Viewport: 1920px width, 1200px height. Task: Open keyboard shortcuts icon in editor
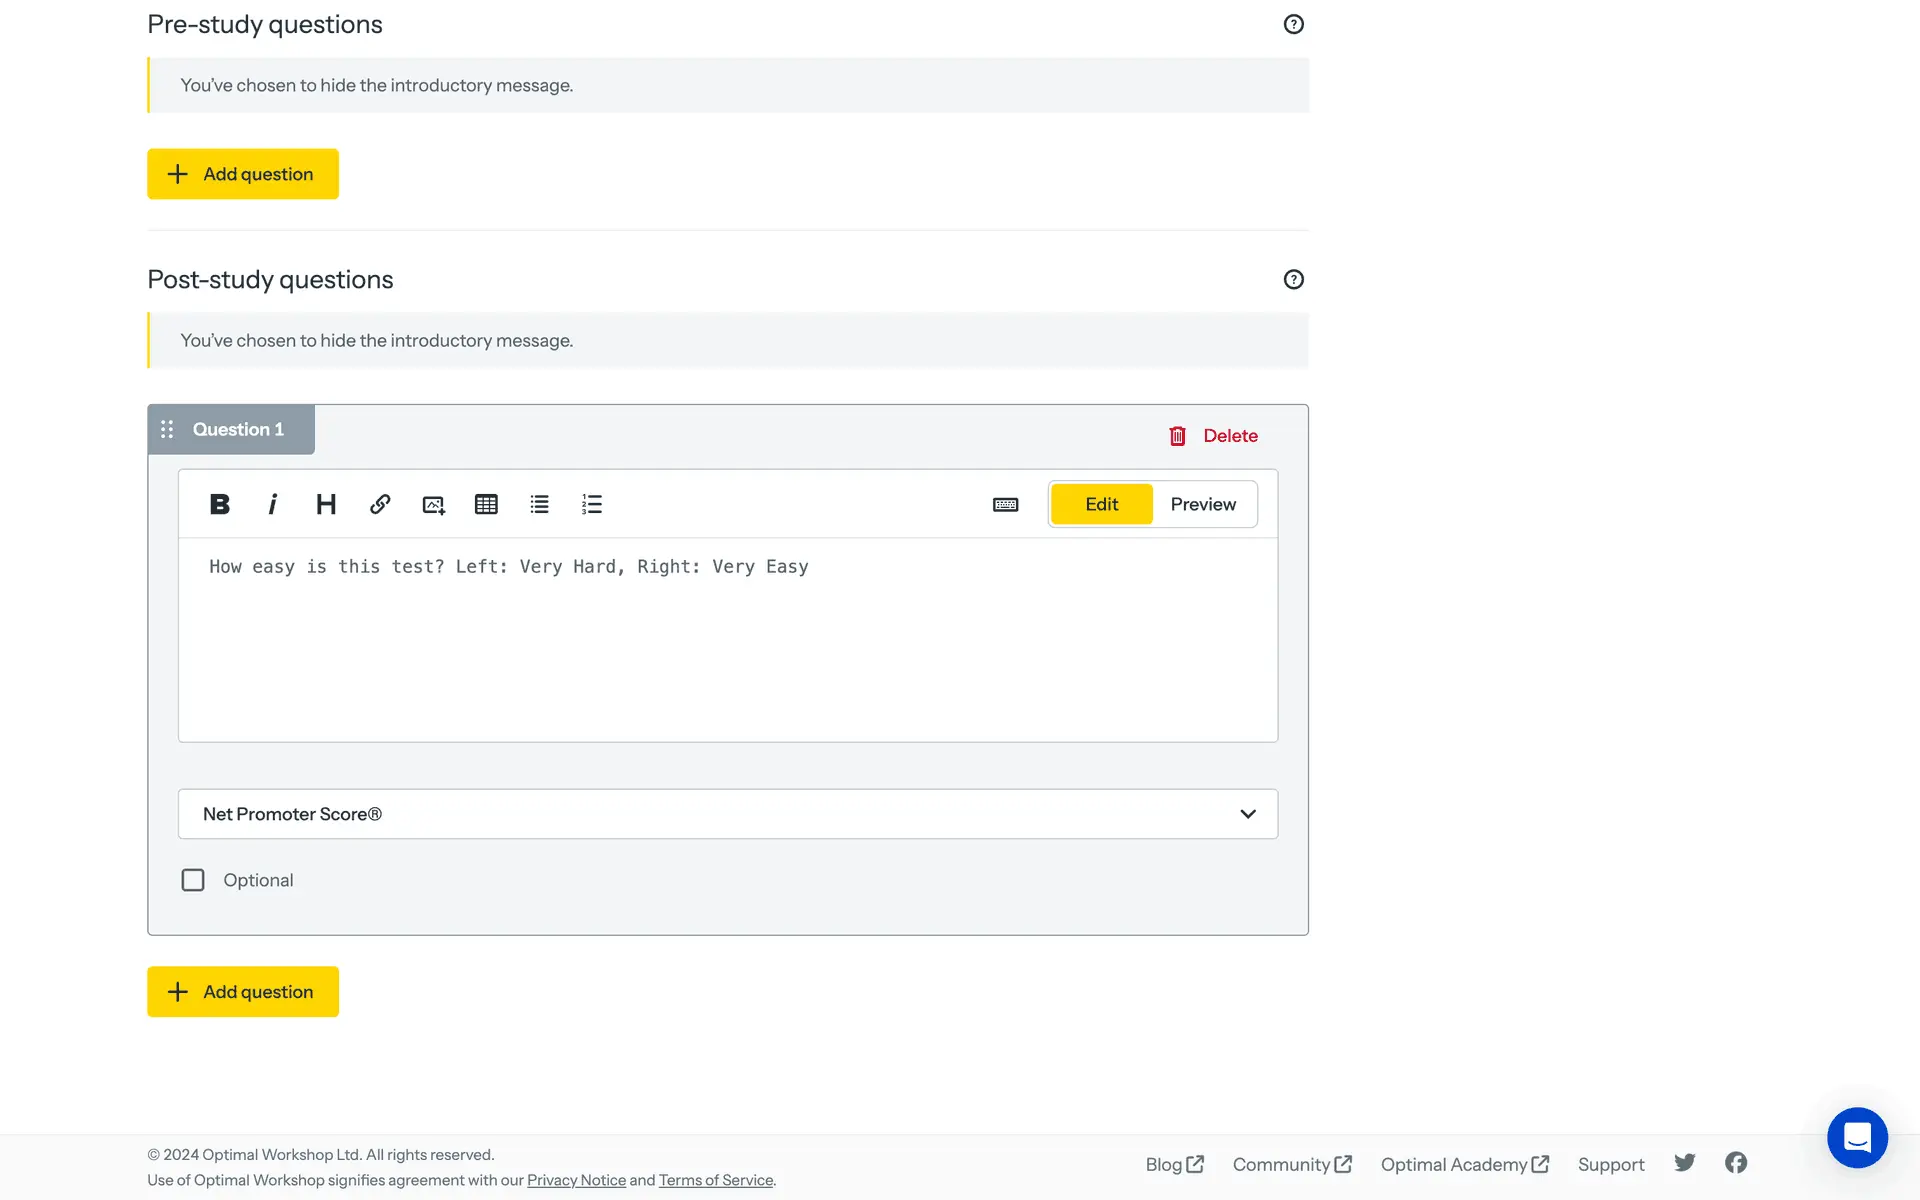click(x=1005, y=505)
